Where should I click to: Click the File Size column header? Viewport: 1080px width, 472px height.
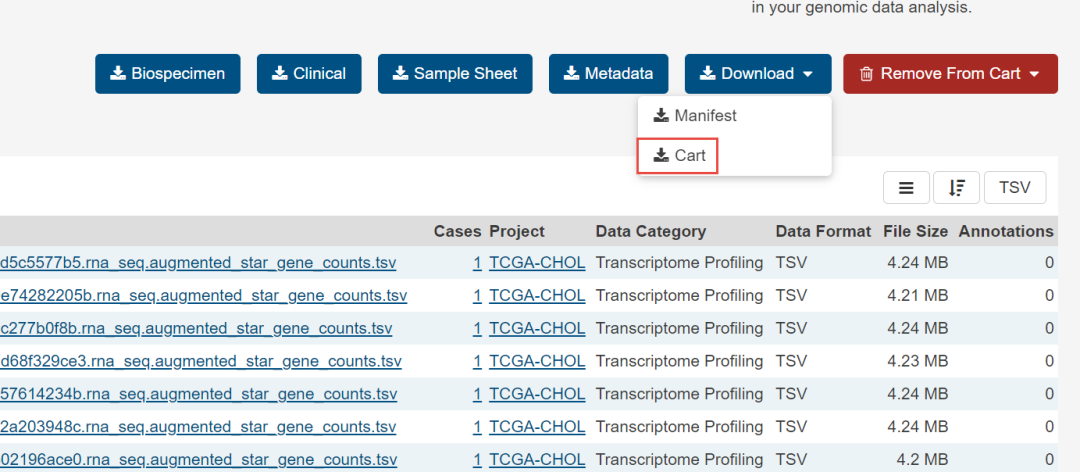coord(915,232)
